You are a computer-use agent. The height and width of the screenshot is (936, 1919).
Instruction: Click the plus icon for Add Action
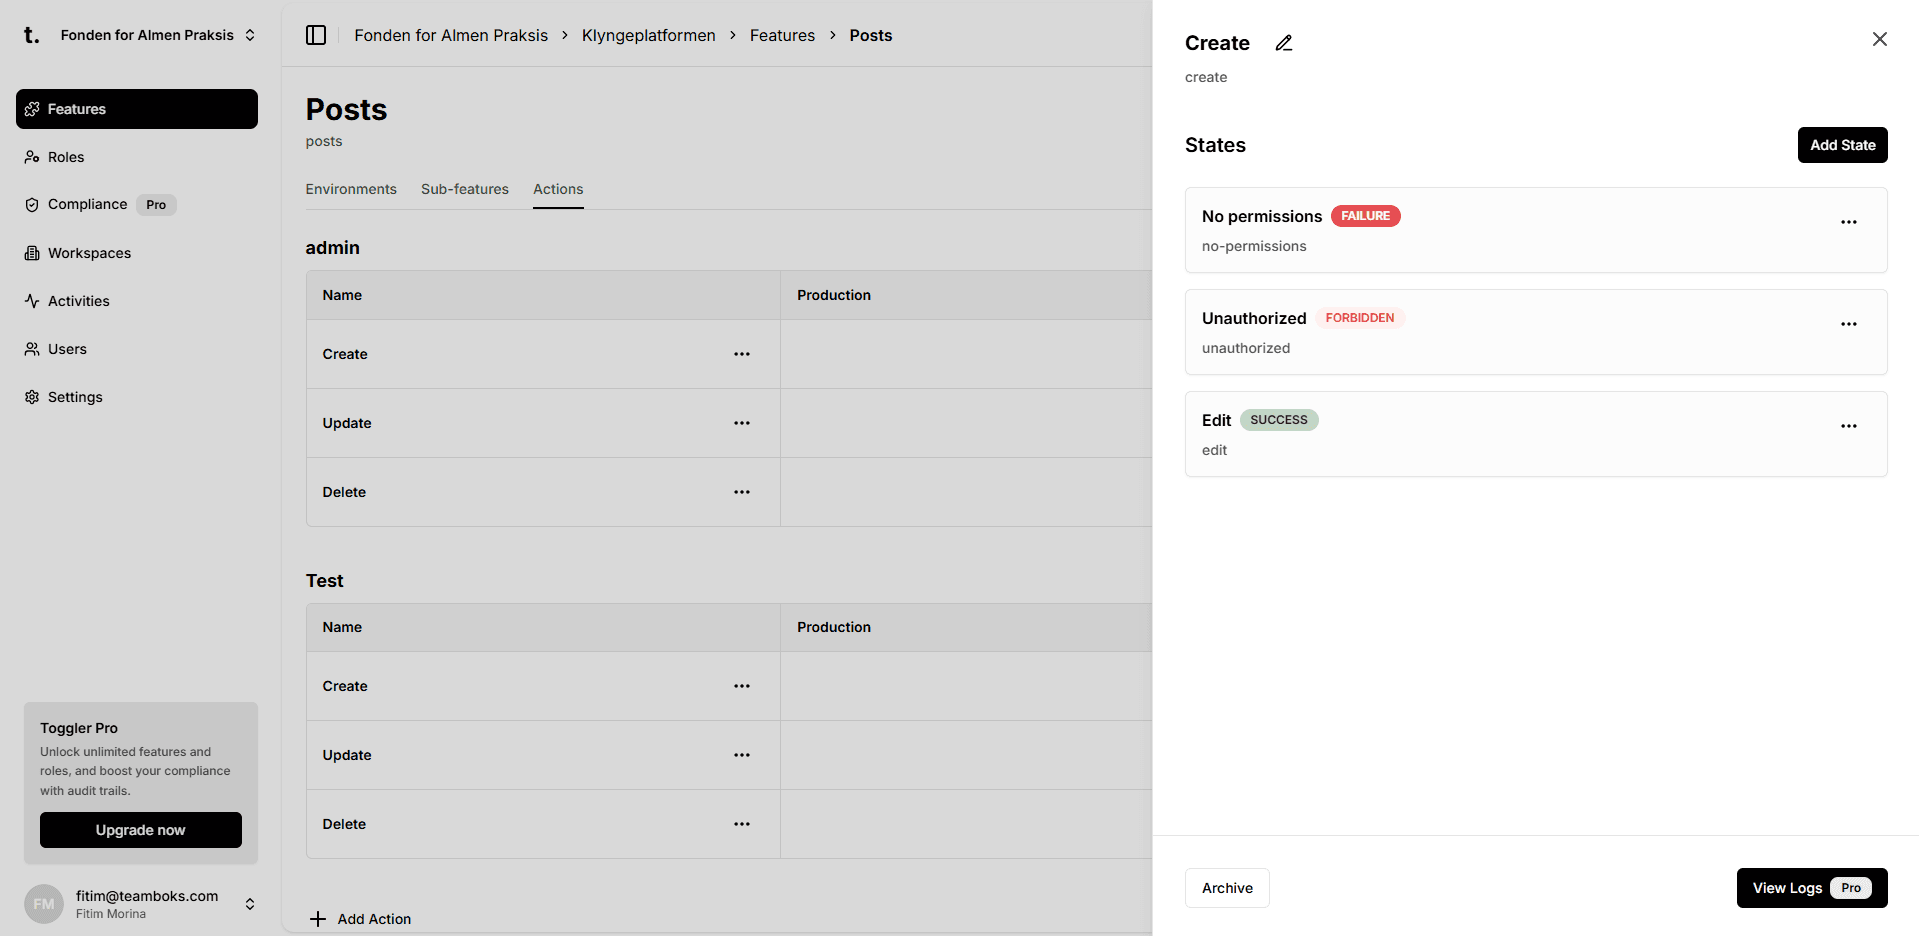pyautogui.click(x=318, y=919)
